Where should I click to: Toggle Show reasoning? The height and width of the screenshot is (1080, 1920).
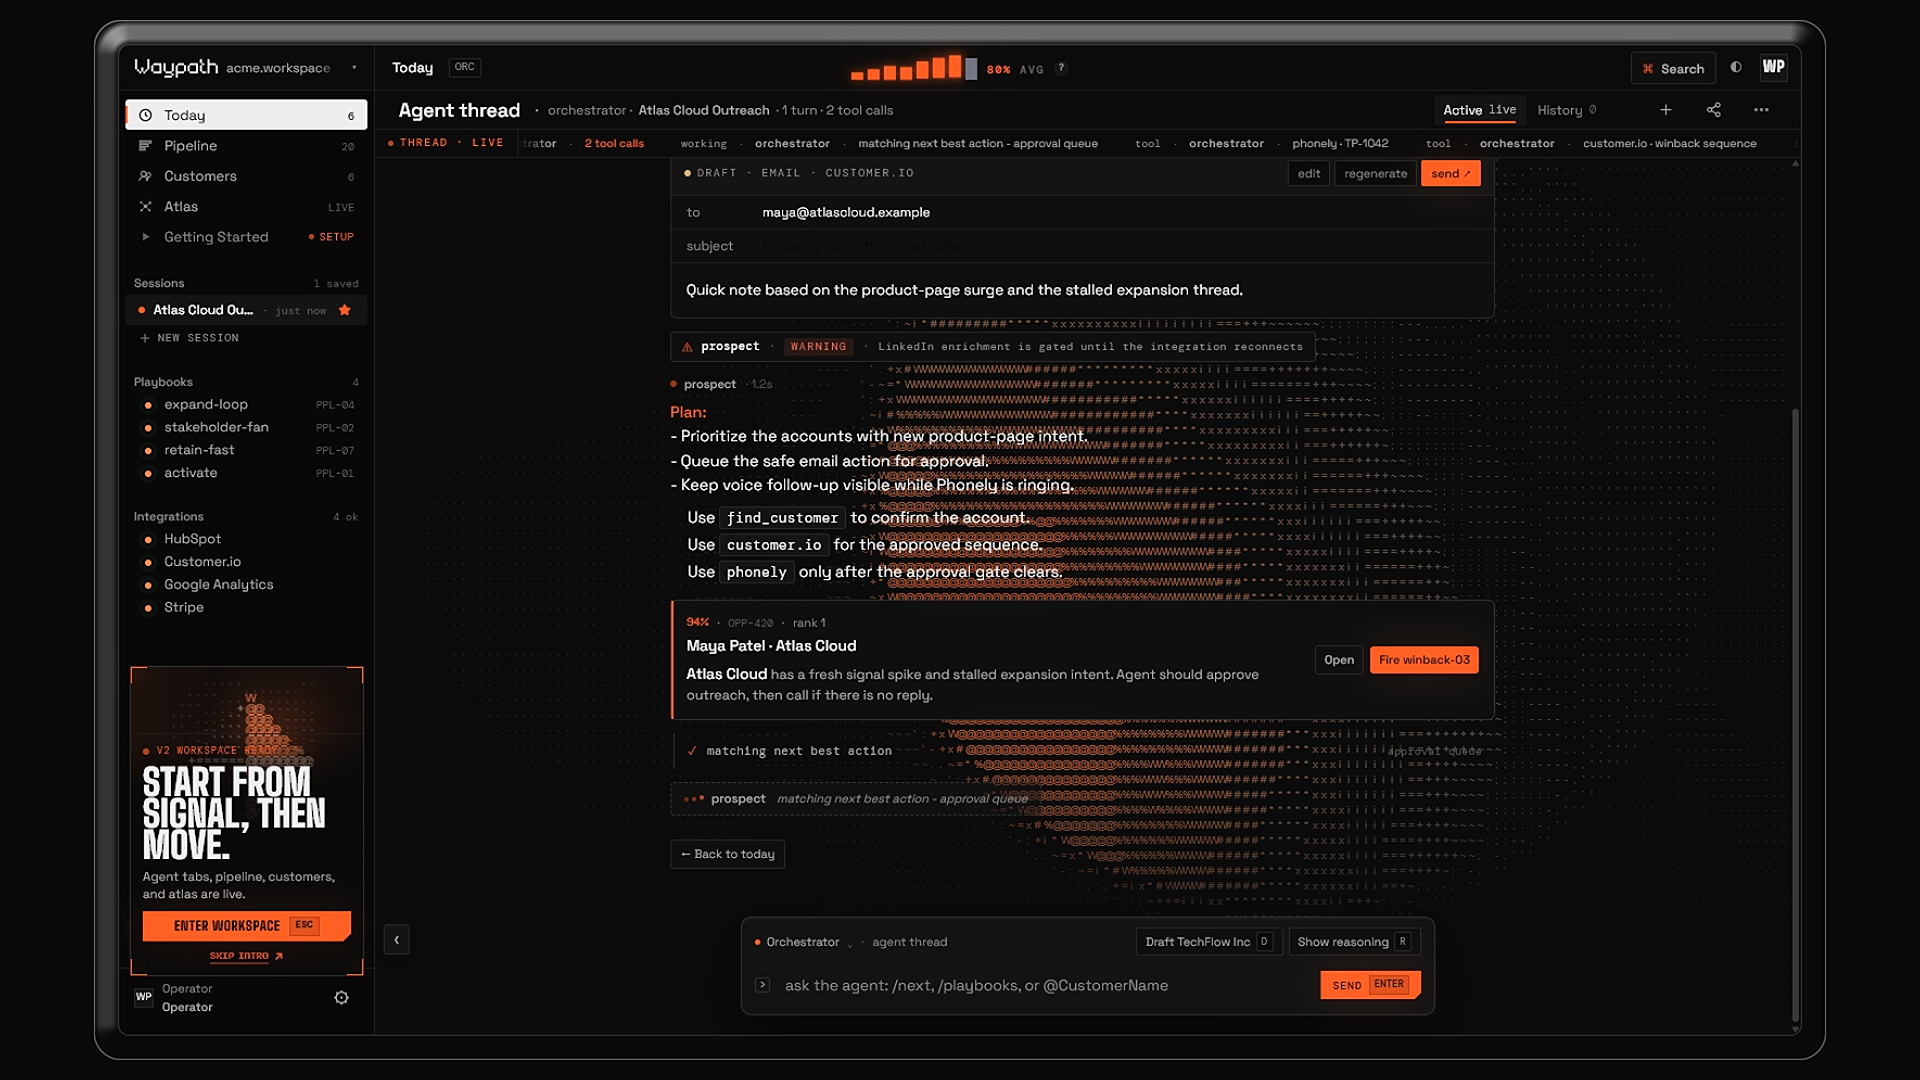[1354, 942]
